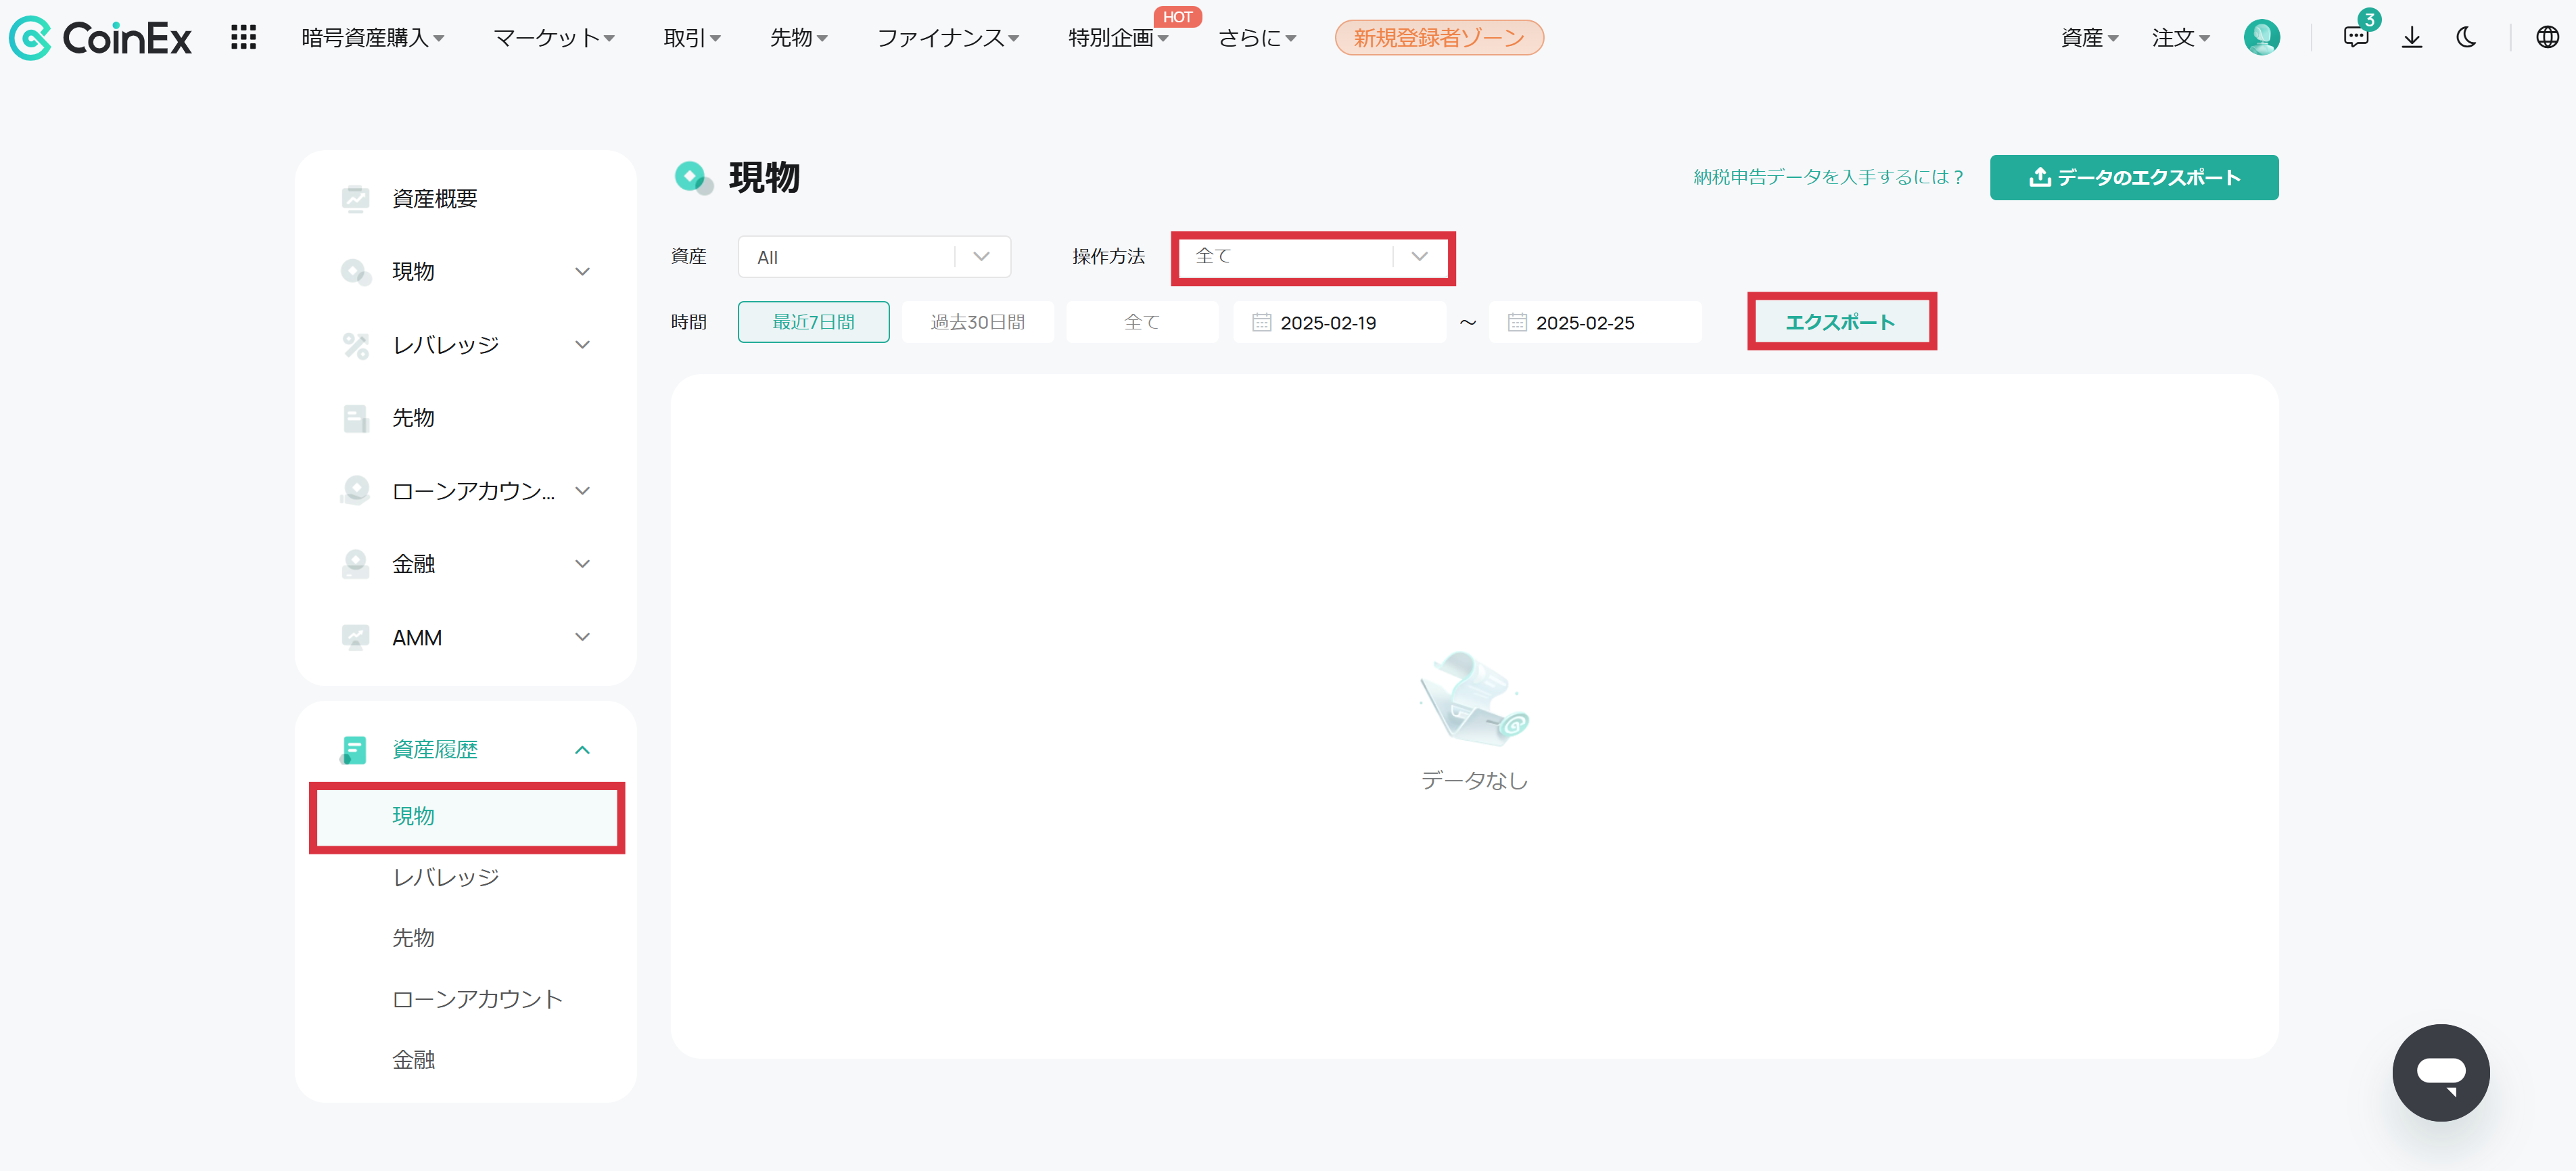This screenshot has height=1171, width=2576.
Task: Click the end date calendar icon
Action: click(x=1517, y=322)
